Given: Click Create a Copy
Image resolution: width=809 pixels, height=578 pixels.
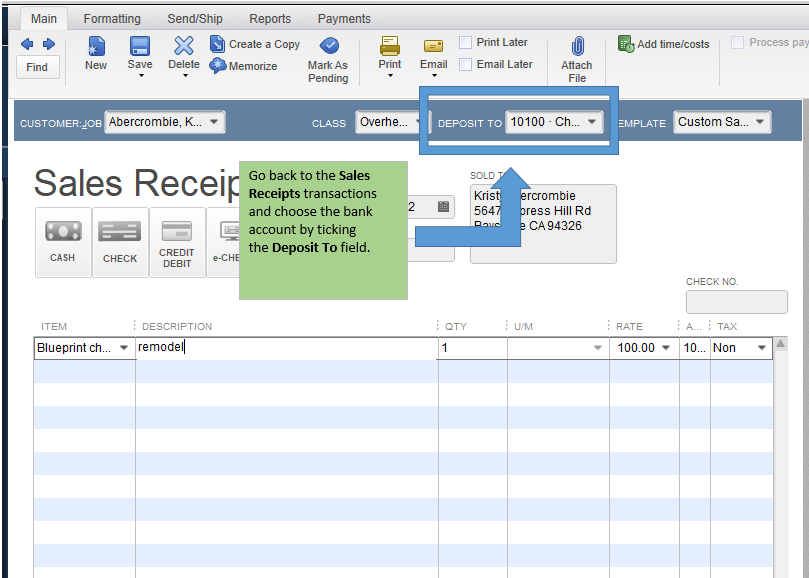Looking at the screenshot, I should (255, 44).
